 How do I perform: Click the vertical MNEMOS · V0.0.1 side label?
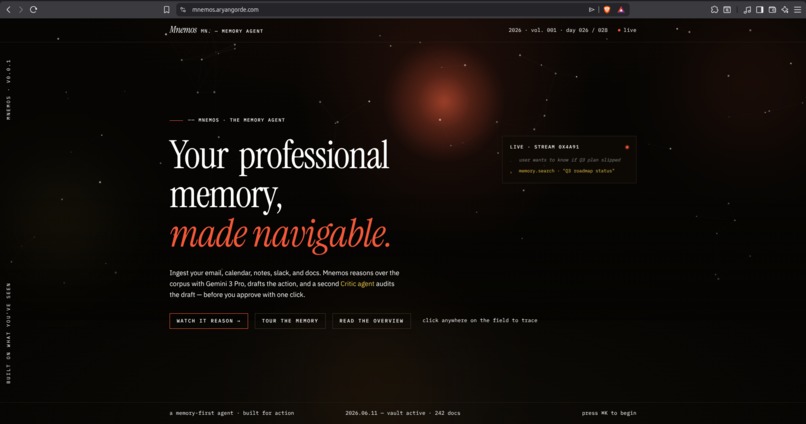tap(8, 90)
